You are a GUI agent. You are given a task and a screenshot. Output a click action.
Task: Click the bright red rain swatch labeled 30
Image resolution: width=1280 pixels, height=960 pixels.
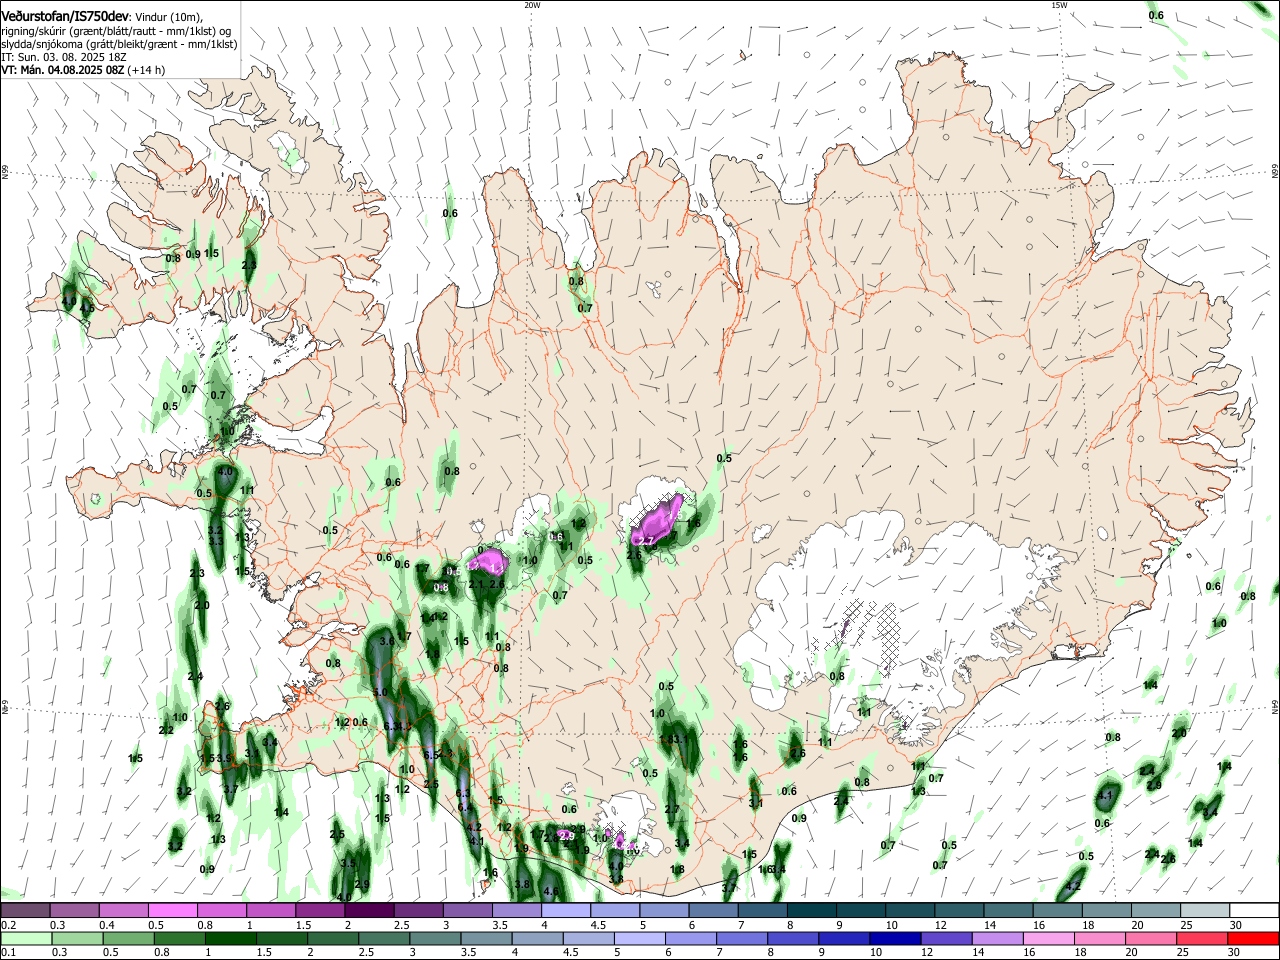click(x=1254, y=938)
